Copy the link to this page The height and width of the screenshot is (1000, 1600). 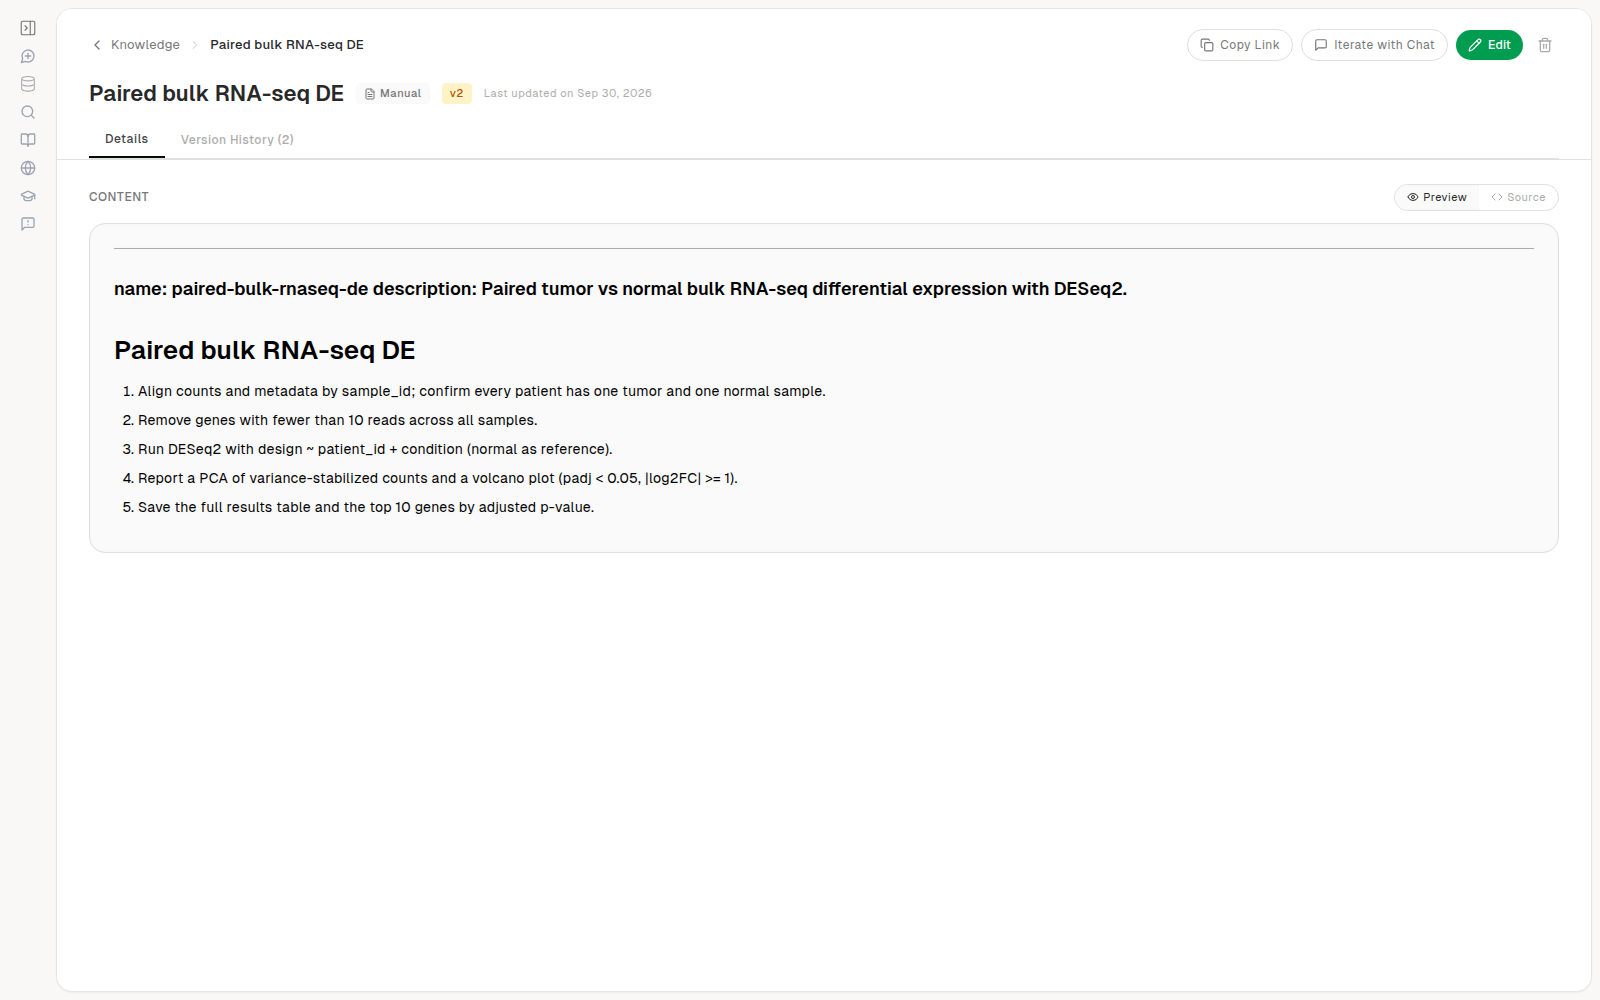tap(1240, 45)
